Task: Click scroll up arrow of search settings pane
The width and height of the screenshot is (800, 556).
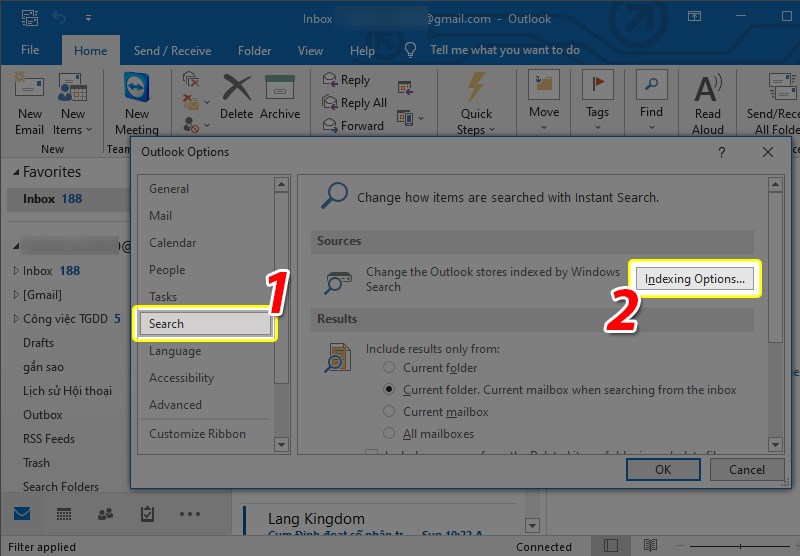Action: point(775,184)
